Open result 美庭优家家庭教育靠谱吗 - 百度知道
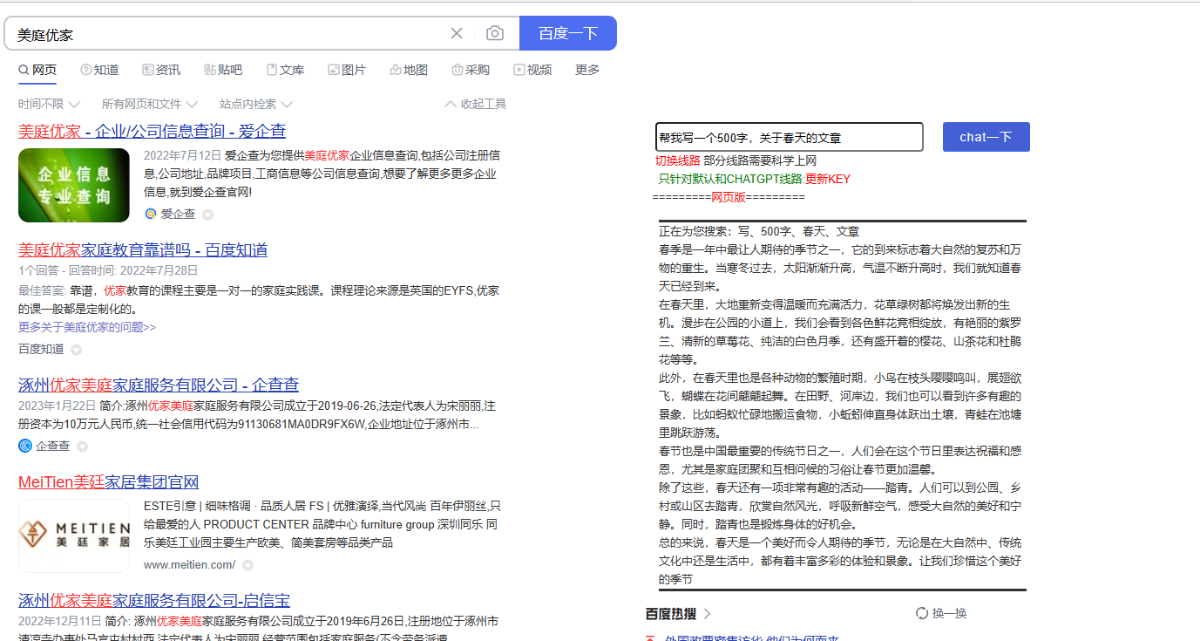Image resolution: width=1200 pixels, height=641 pixels. 143,249
